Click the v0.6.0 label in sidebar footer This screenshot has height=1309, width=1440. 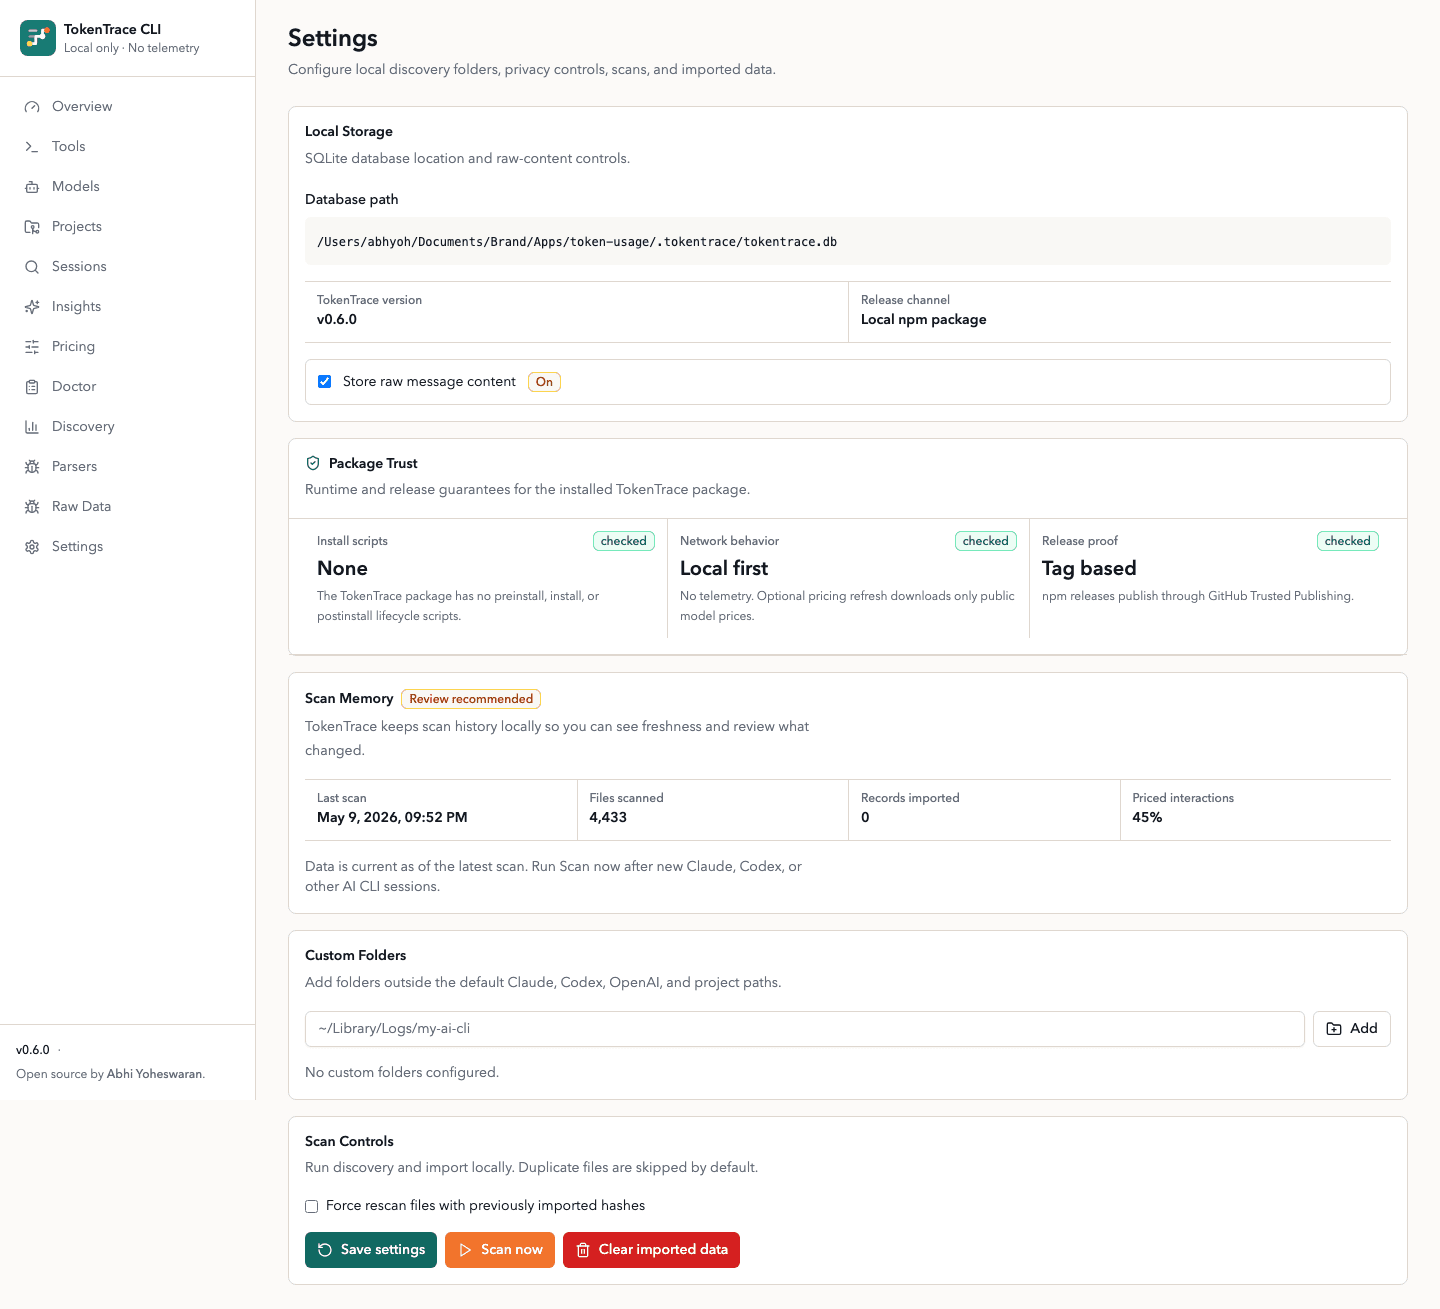tap(33, 1050)
